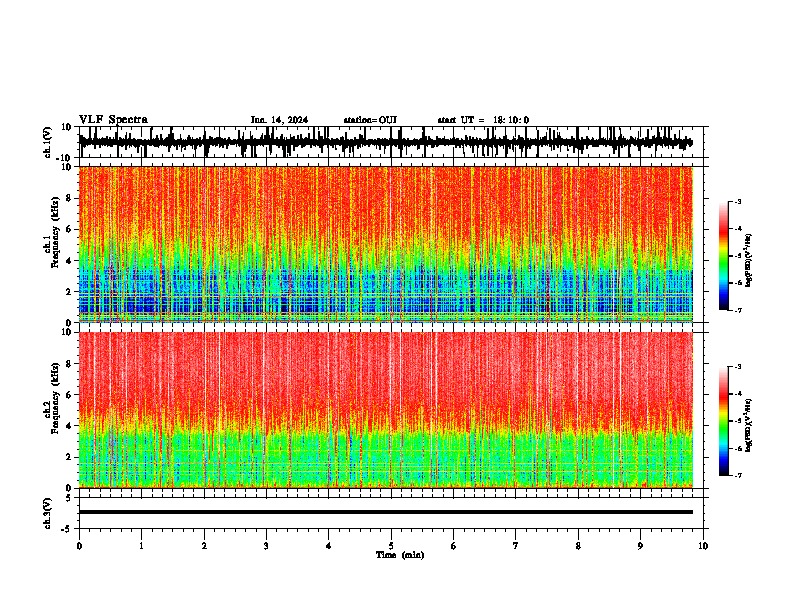
Task: Click time axis tick label "5"
Action: pos(391,546)
